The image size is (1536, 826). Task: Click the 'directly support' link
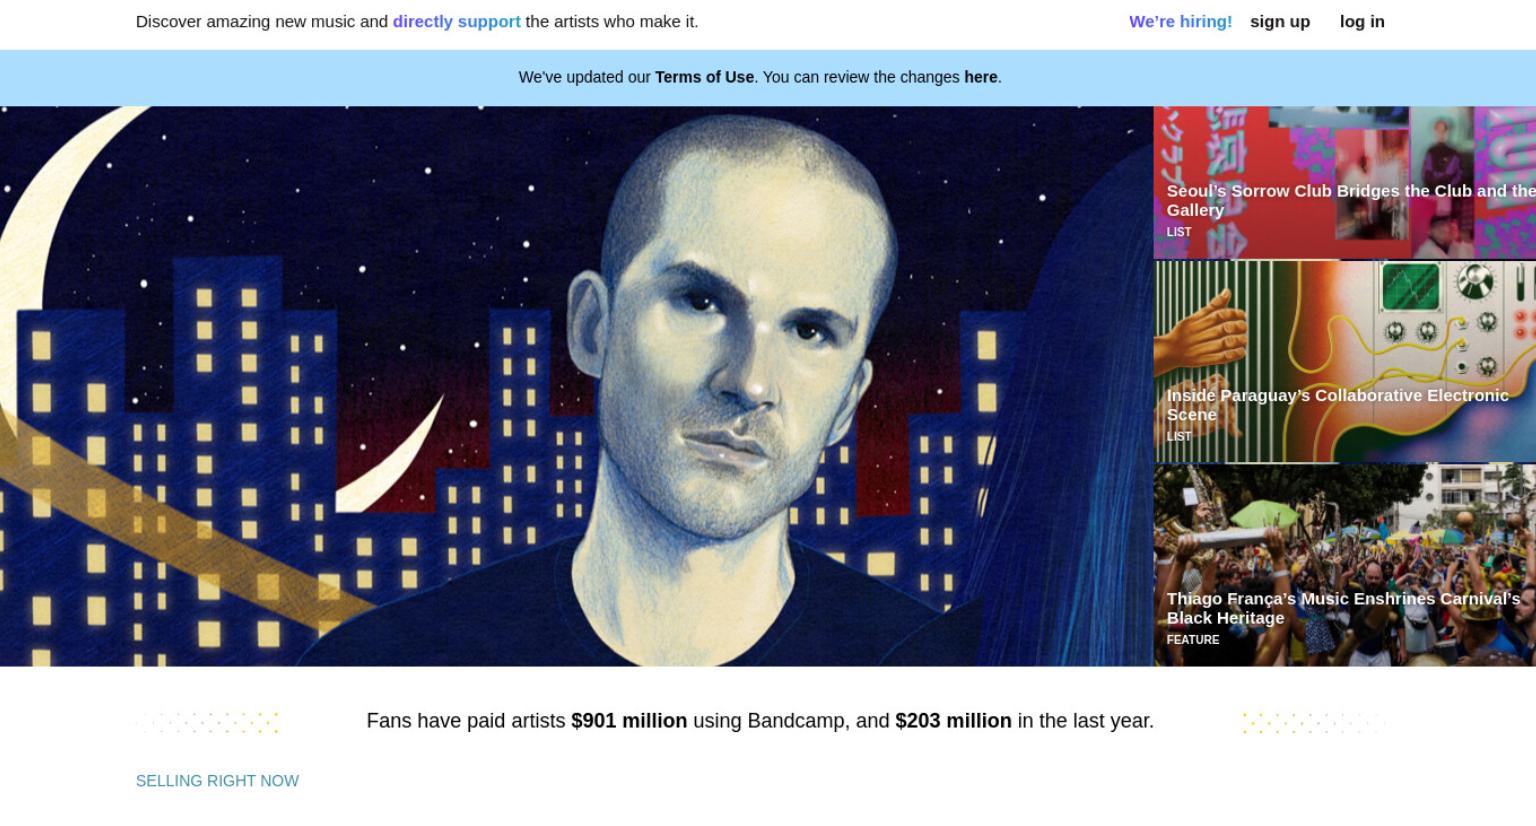tap(456, 21)
